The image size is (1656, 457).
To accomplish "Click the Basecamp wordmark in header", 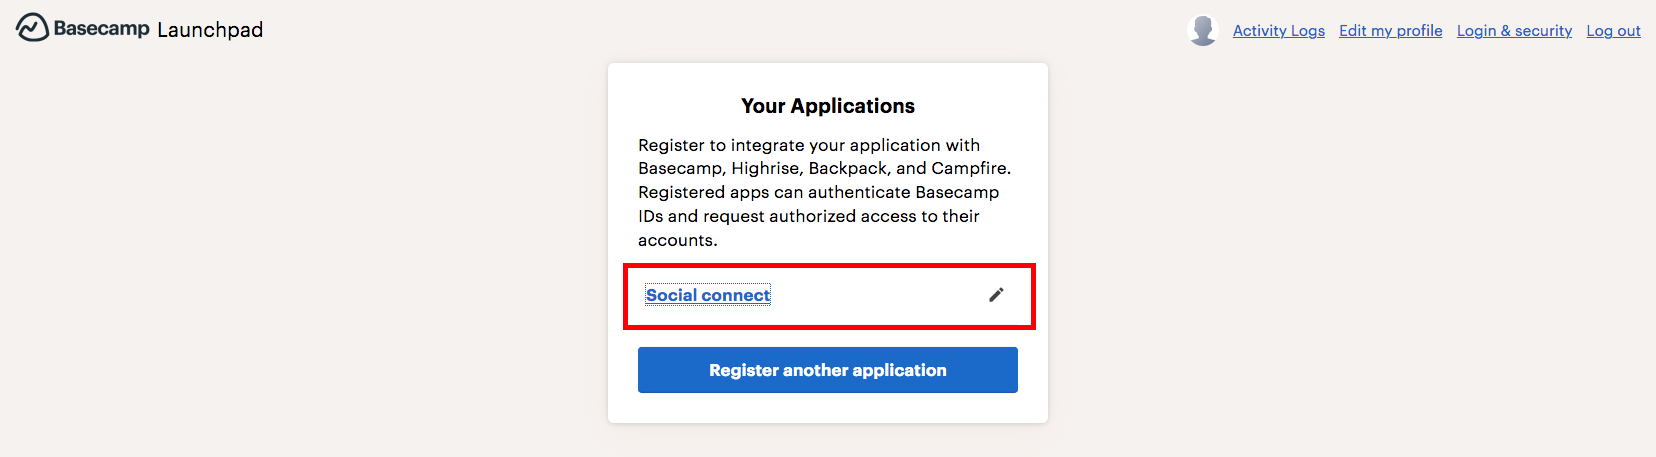I will (x=101, y=28).
